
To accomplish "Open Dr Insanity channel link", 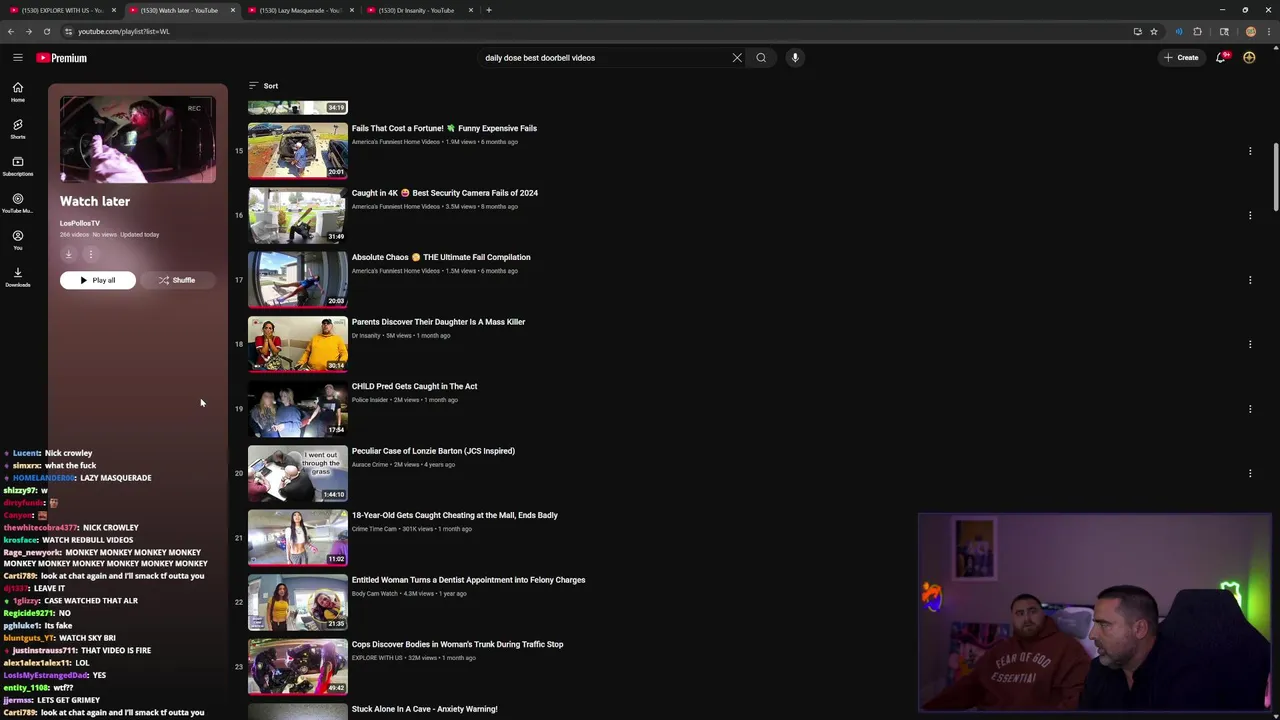I will pyautogui.click(x=366, y=336).
